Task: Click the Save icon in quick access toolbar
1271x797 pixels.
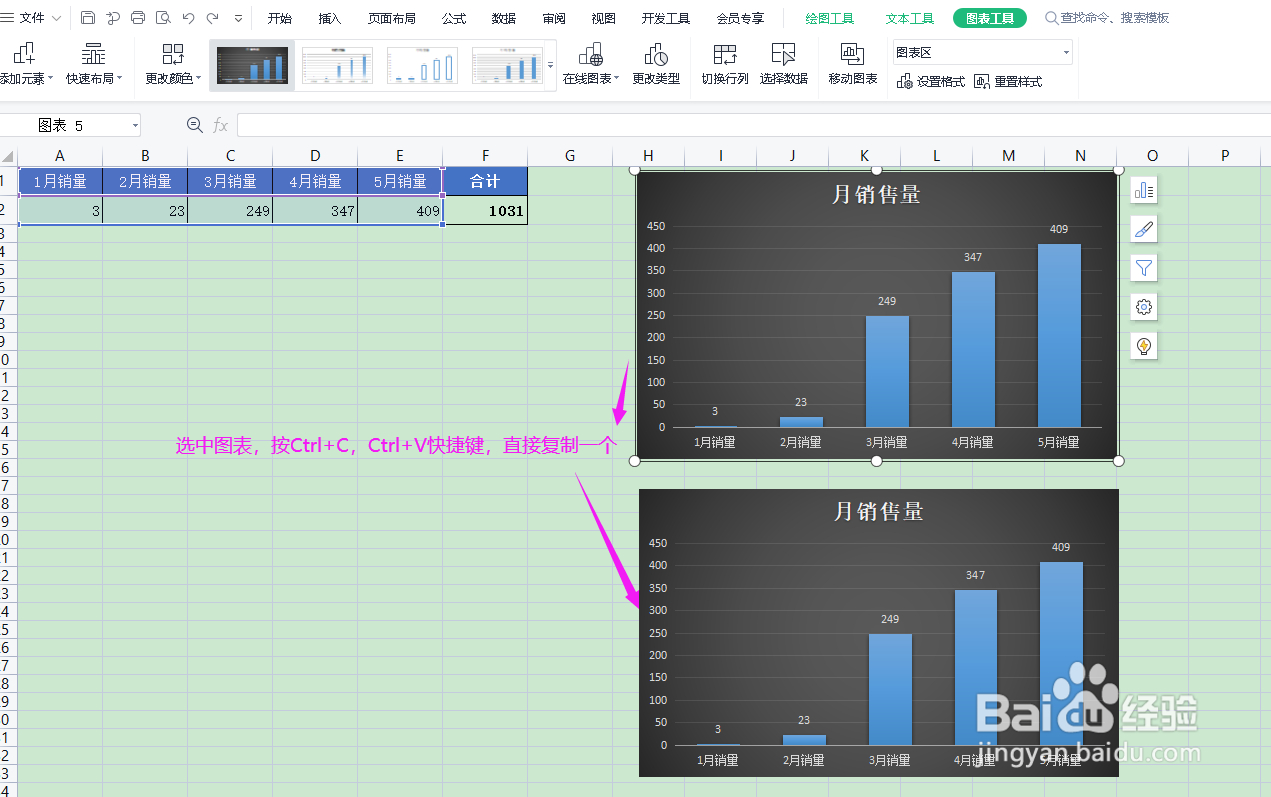Action: pos(88,18)
